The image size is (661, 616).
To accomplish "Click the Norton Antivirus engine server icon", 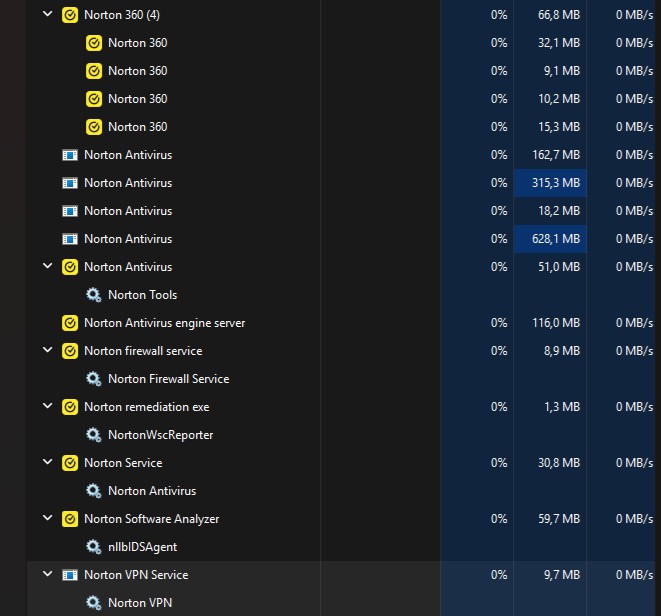I will click(70, 323).
